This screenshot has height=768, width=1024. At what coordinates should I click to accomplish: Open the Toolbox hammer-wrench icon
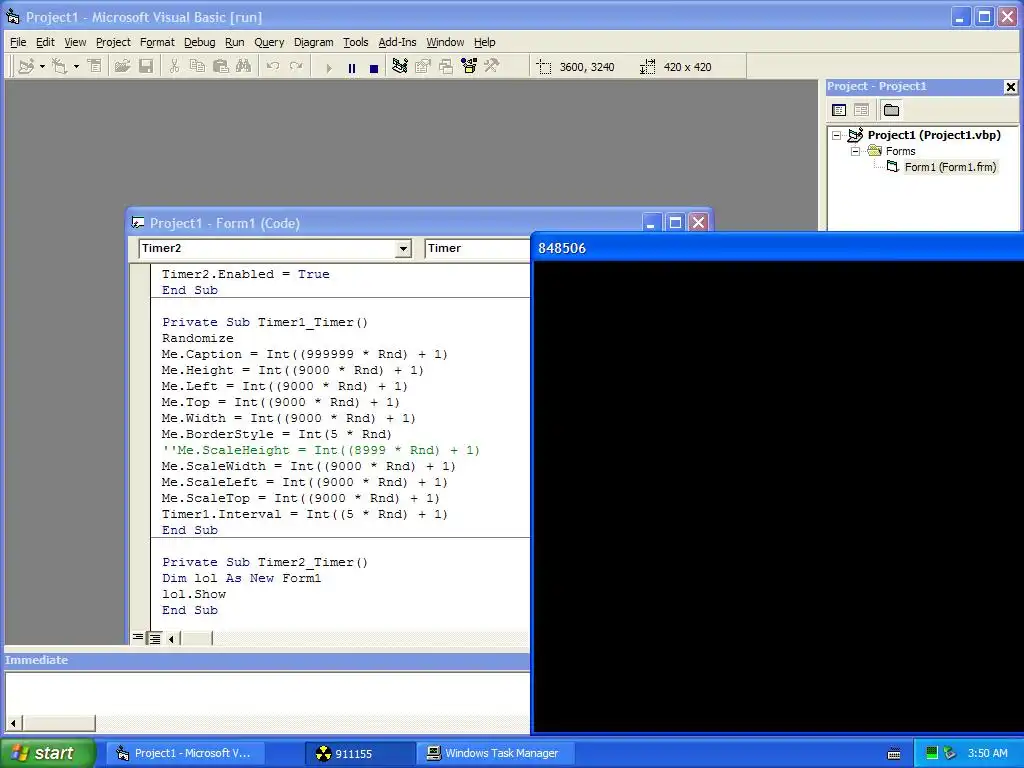[492, 66]
